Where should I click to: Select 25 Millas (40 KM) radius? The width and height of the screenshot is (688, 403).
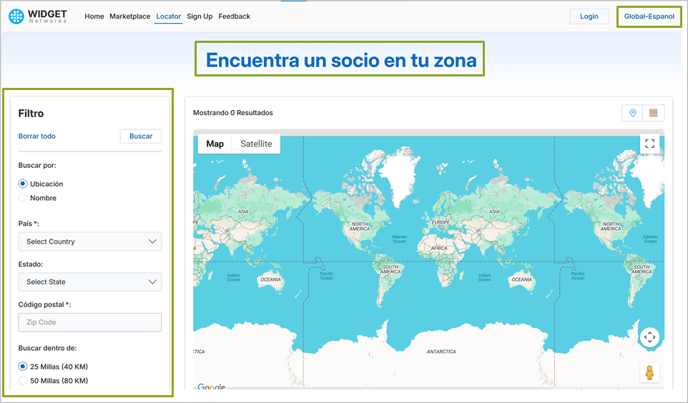click(x=23, y=367)
